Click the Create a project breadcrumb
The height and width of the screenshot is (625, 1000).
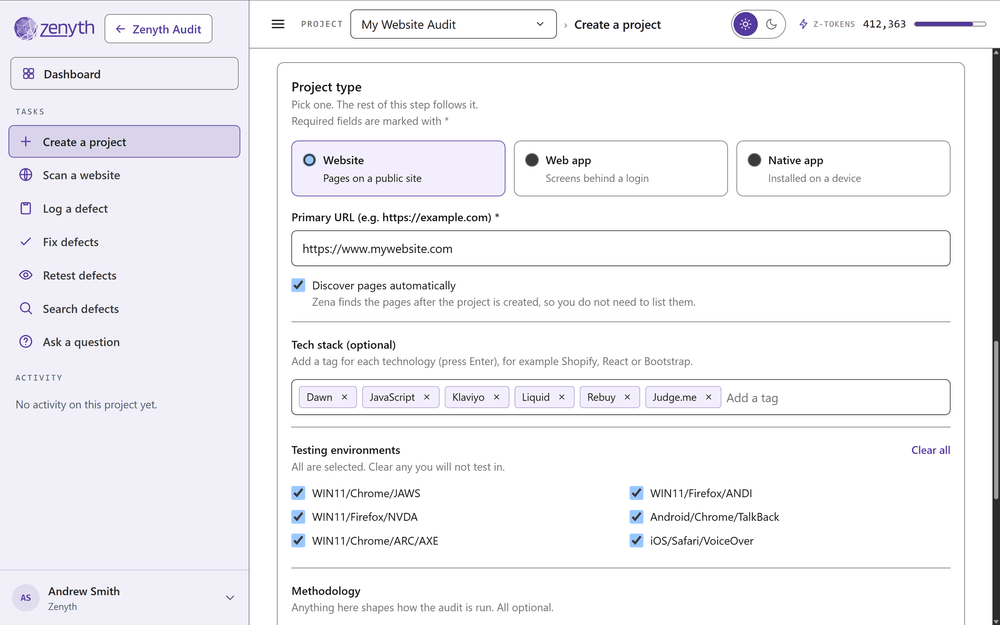617,24
